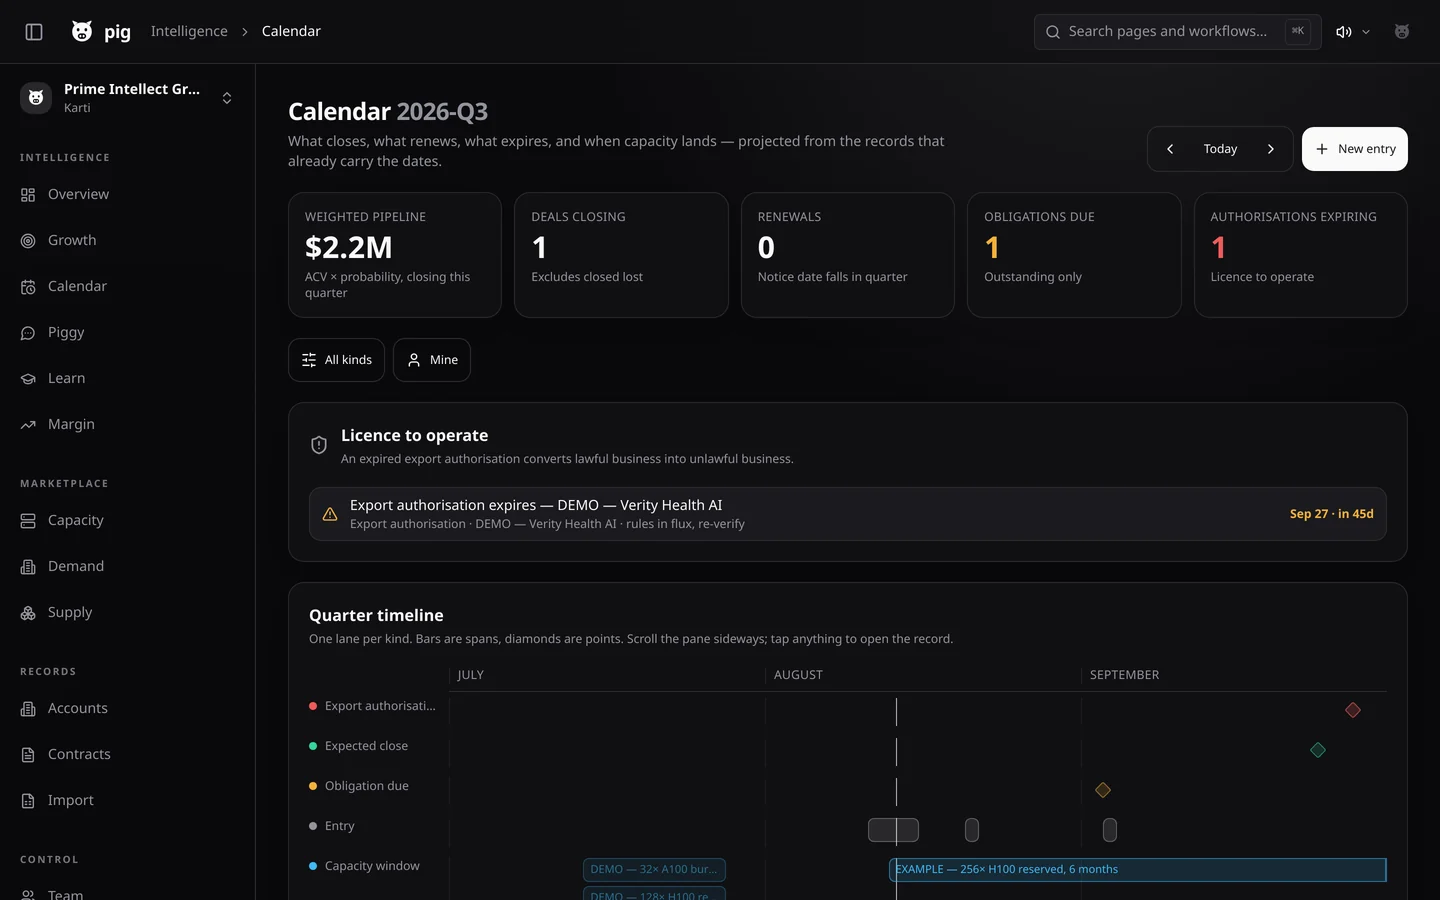1440x900 pixels.
Task: Click the warning triangle on export authorisation row
Action: tap(330, 514)
